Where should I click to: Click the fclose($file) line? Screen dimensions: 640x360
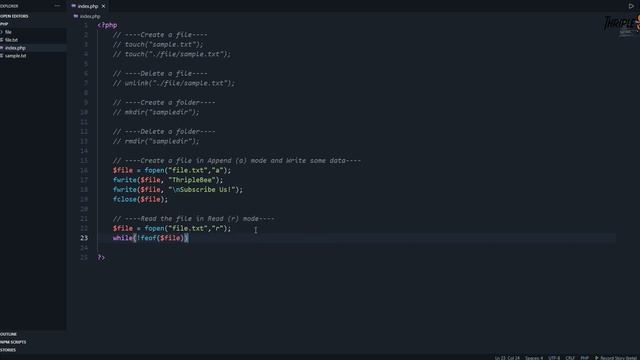pyautogui.click(x=140, y=200)
